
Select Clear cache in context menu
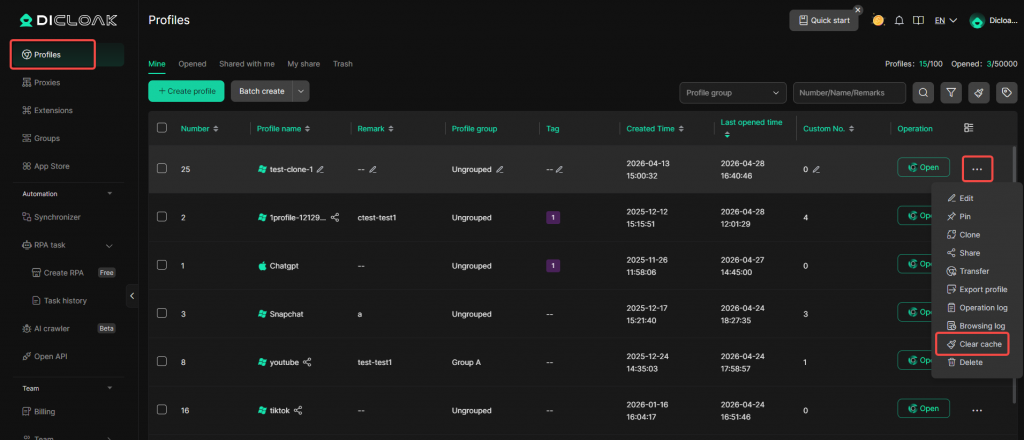click(x=978, y=344)
